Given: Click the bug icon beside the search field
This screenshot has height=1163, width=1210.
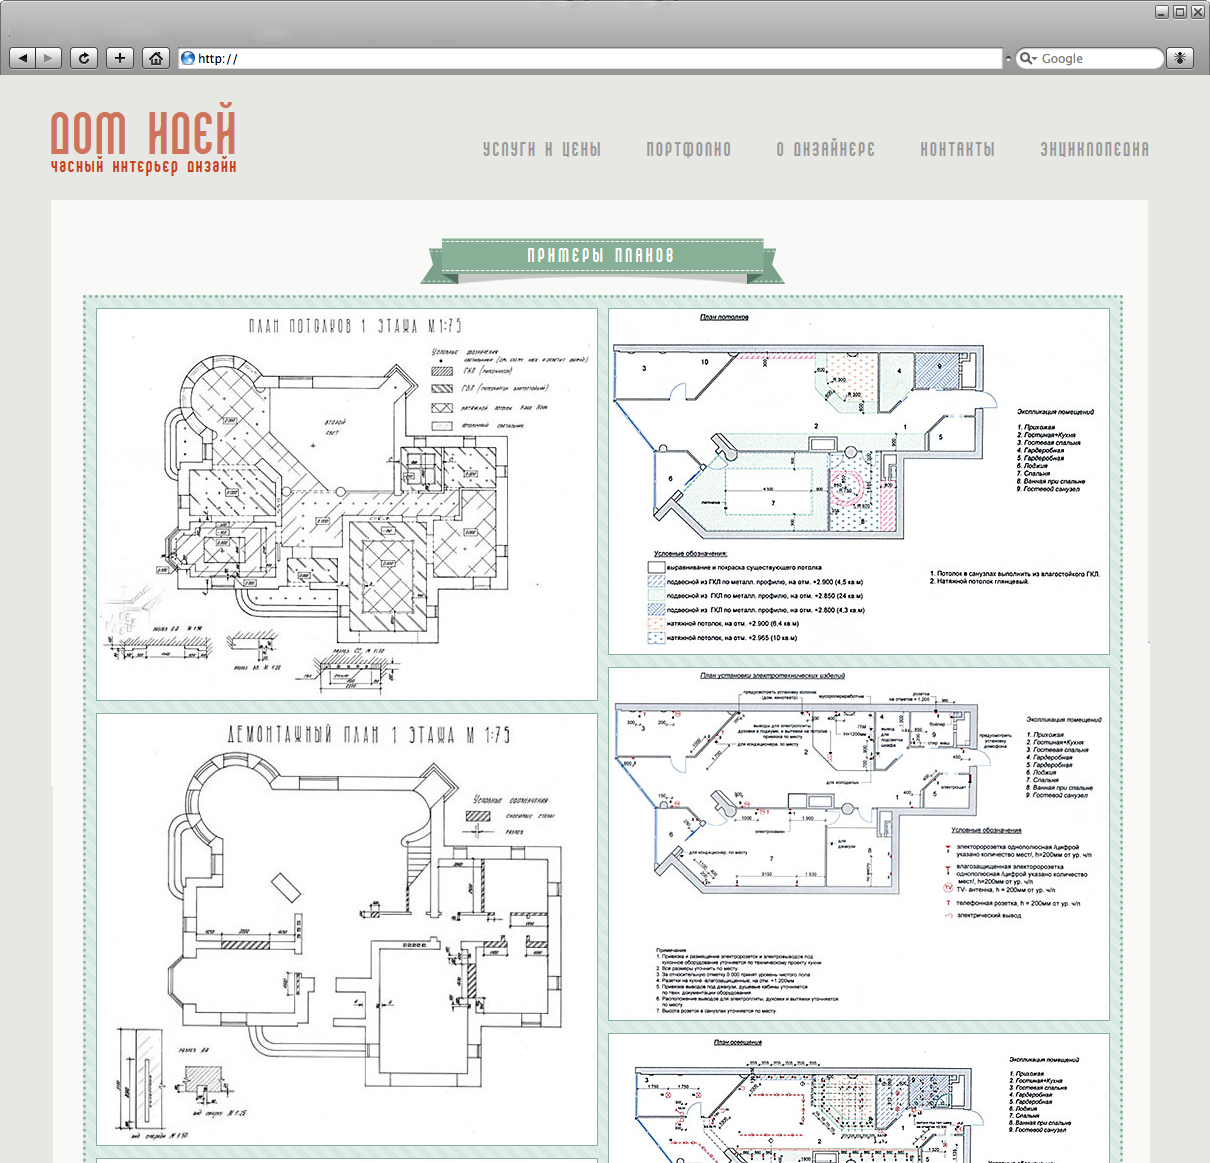Looking at the screenshot, I should coord(1181,58).
